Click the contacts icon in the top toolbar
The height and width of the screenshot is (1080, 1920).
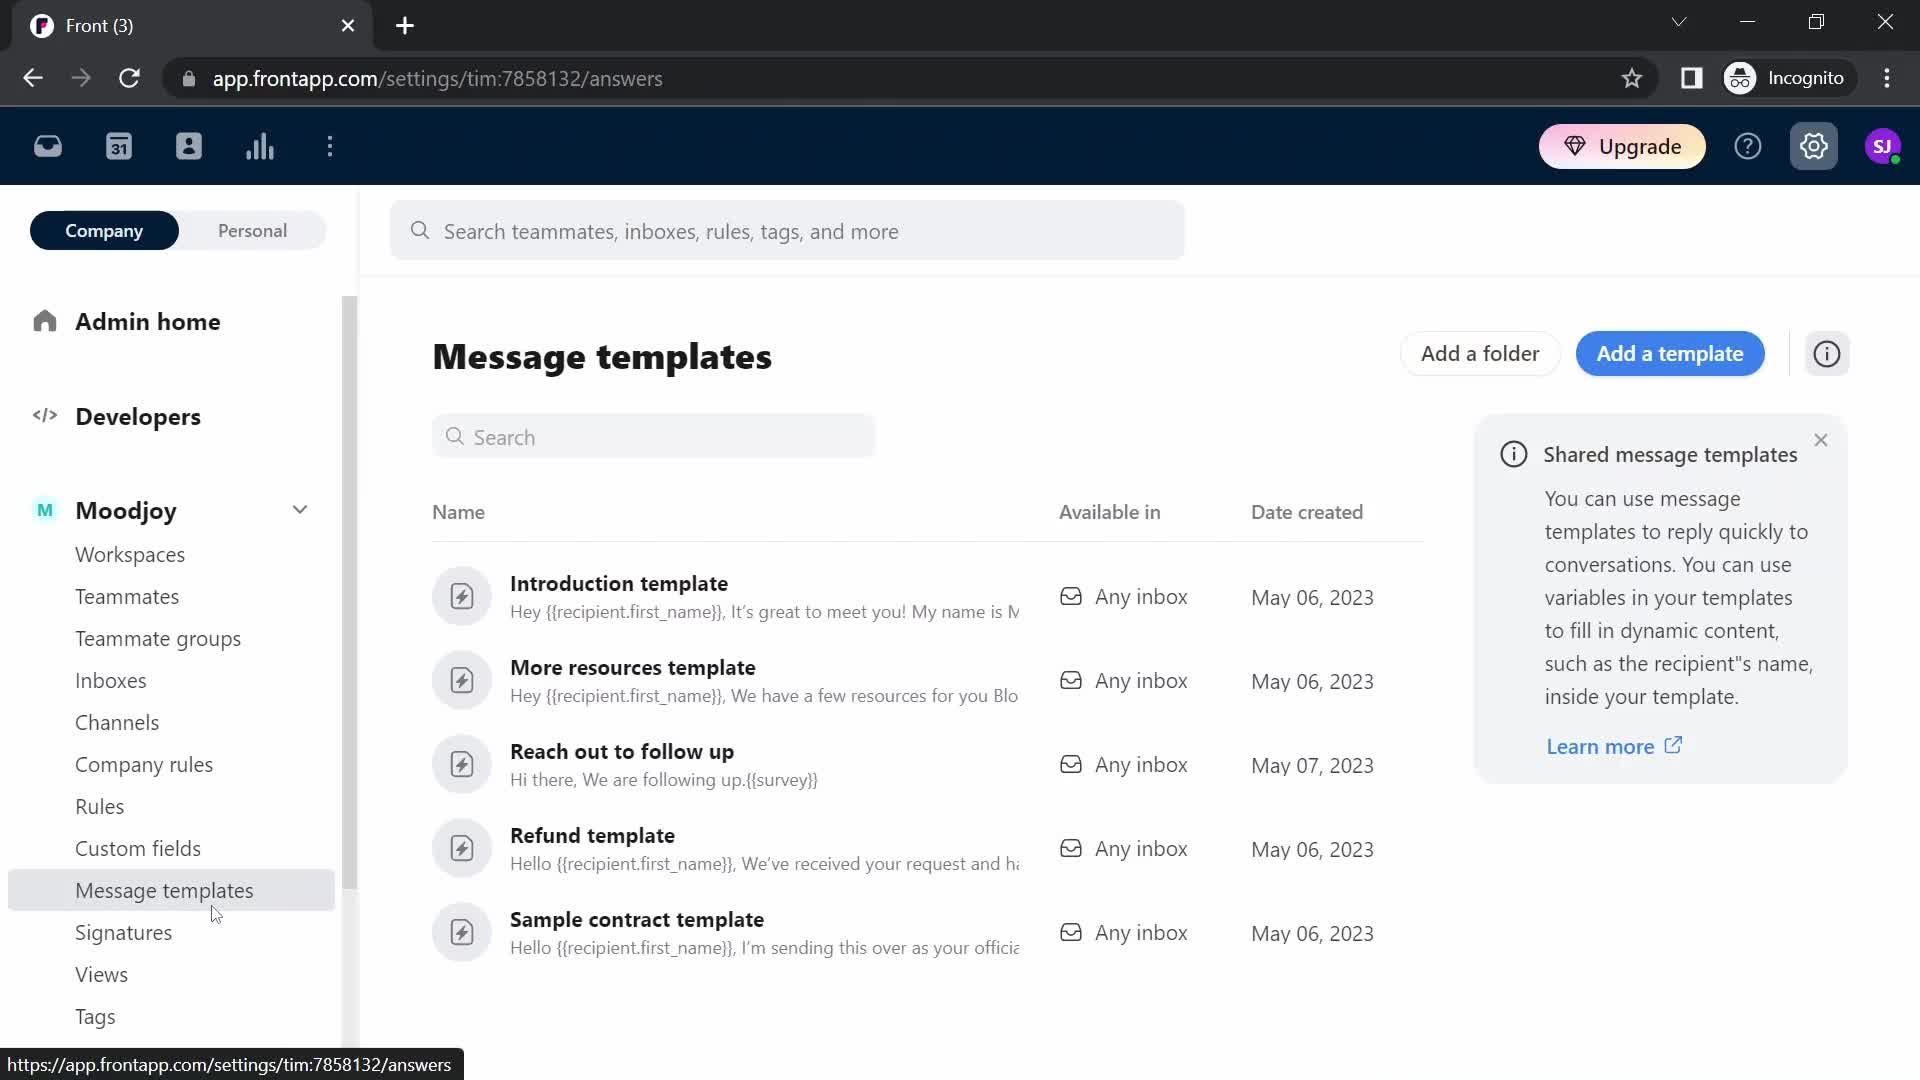[189, 146]
